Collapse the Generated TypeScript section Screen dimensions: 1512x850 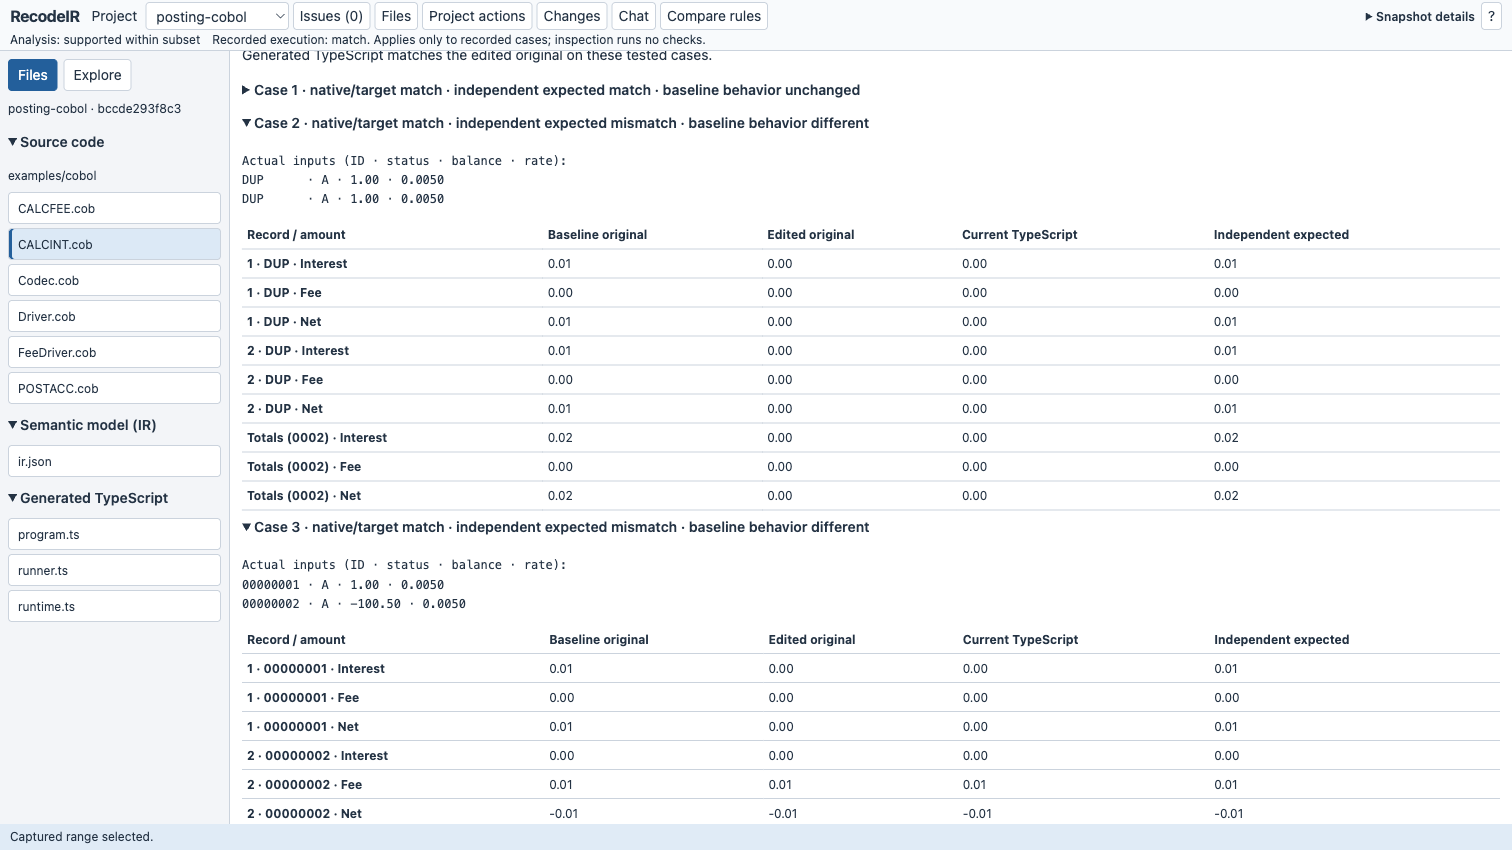pos(88,498)
